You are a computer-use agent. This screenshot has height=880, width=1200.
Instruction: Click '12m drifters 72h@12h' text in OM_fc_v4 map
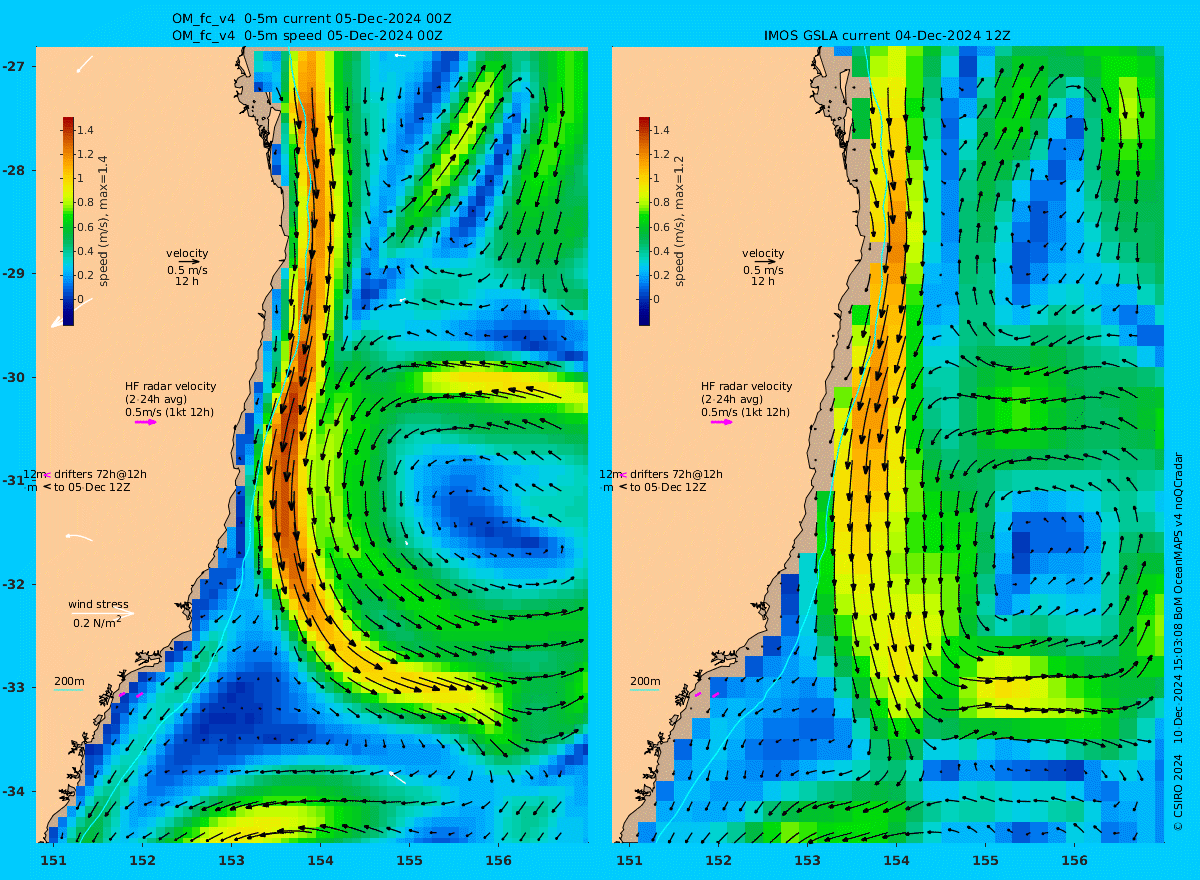pyautogui.click(x=84, y=474)
